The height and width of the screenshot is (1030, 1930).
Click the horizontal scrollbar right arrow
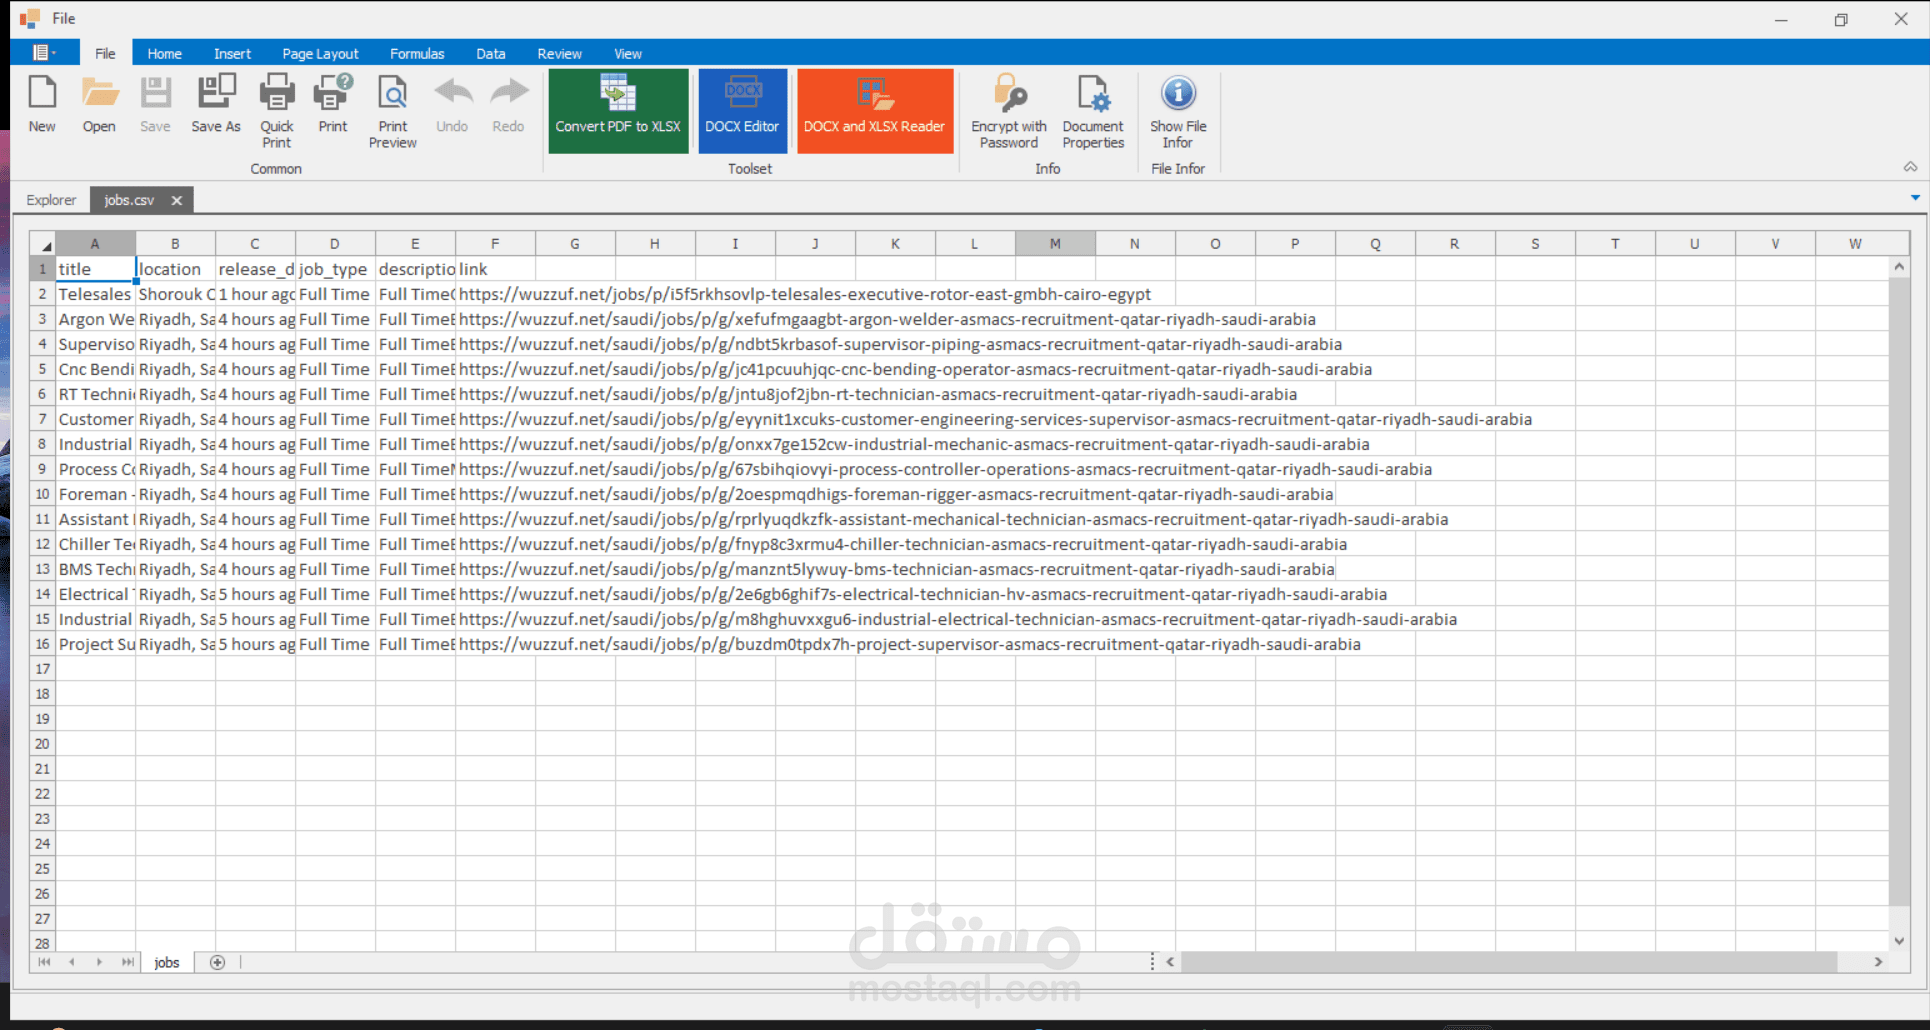(1878, 962)
